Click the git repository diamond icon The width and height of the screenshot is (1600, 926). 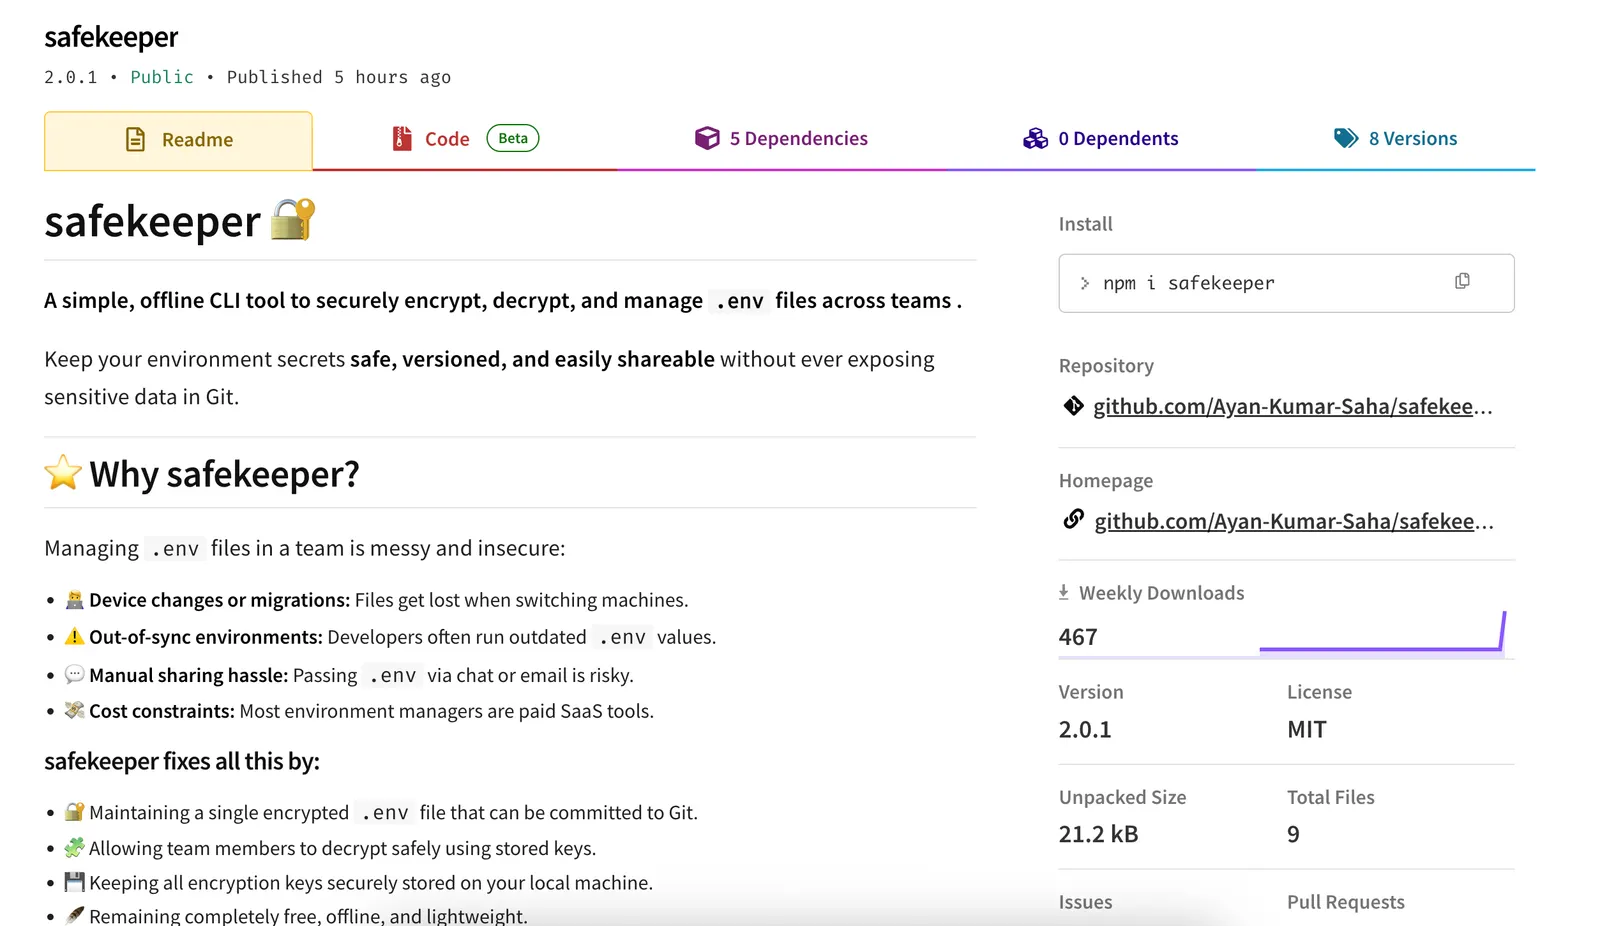pos(1073,406)
